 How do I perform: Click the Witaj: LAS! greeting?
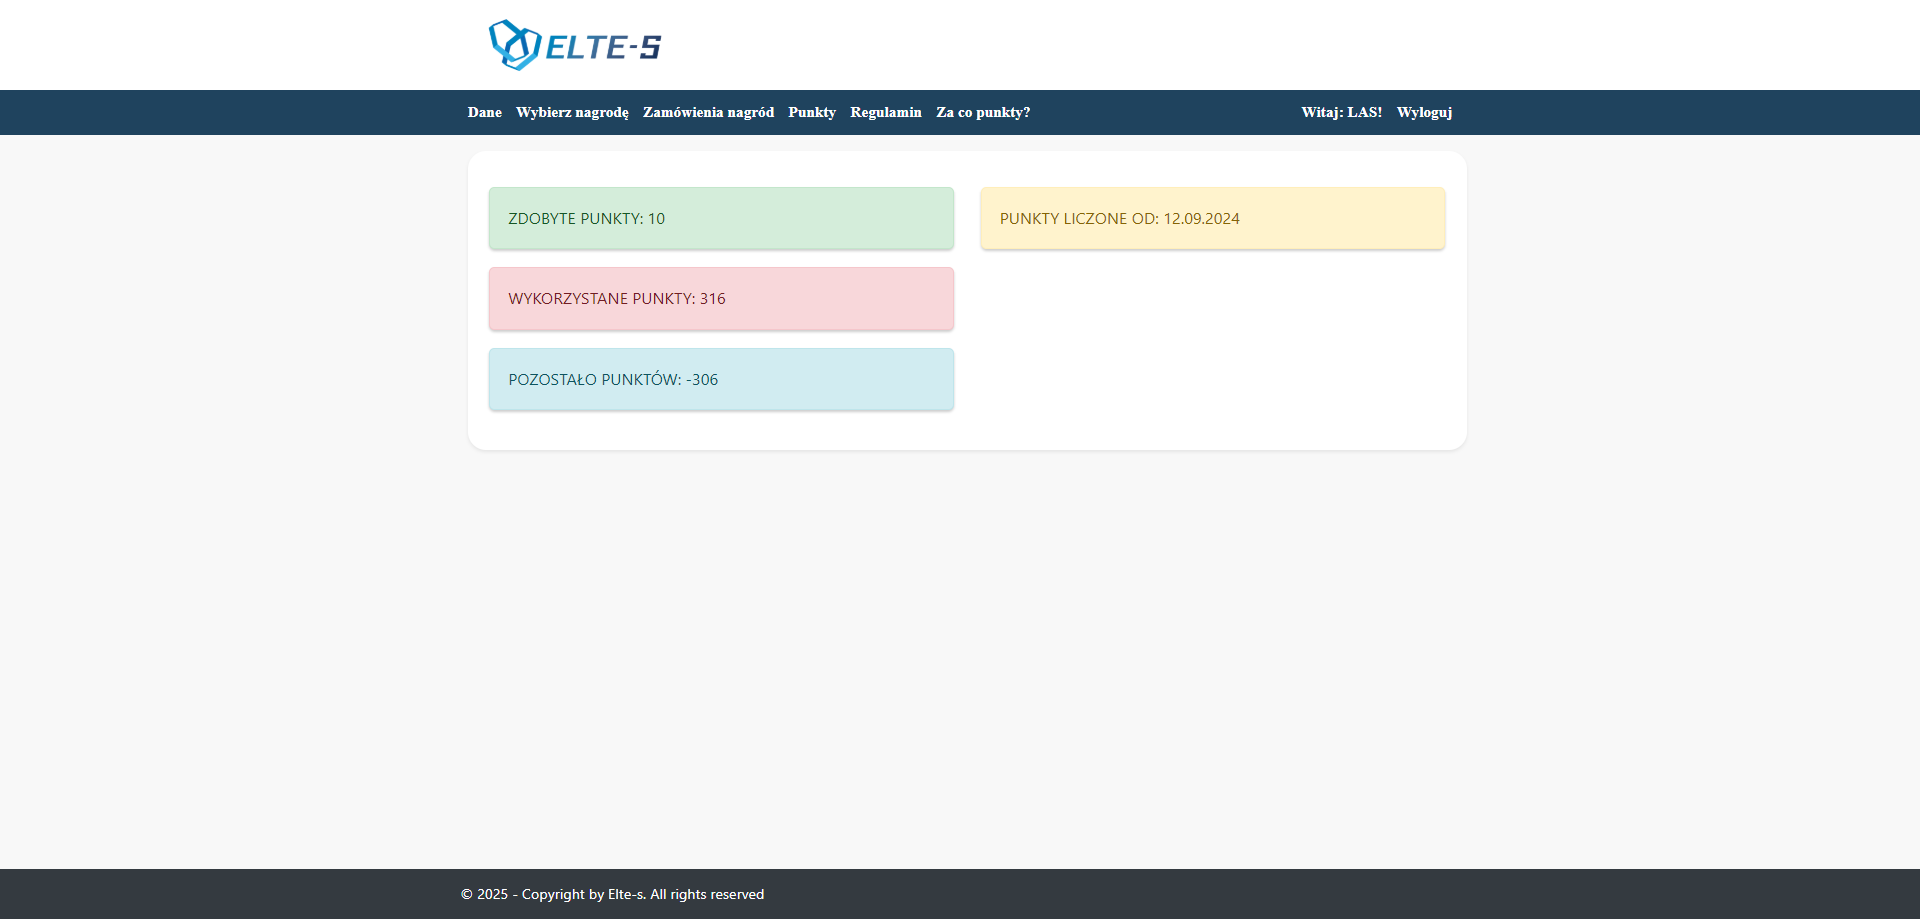1341,112
